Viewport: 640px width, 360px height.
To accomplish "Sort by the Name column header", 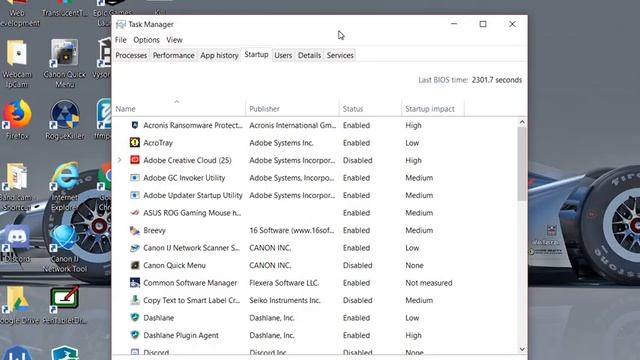I will [179, 109].
